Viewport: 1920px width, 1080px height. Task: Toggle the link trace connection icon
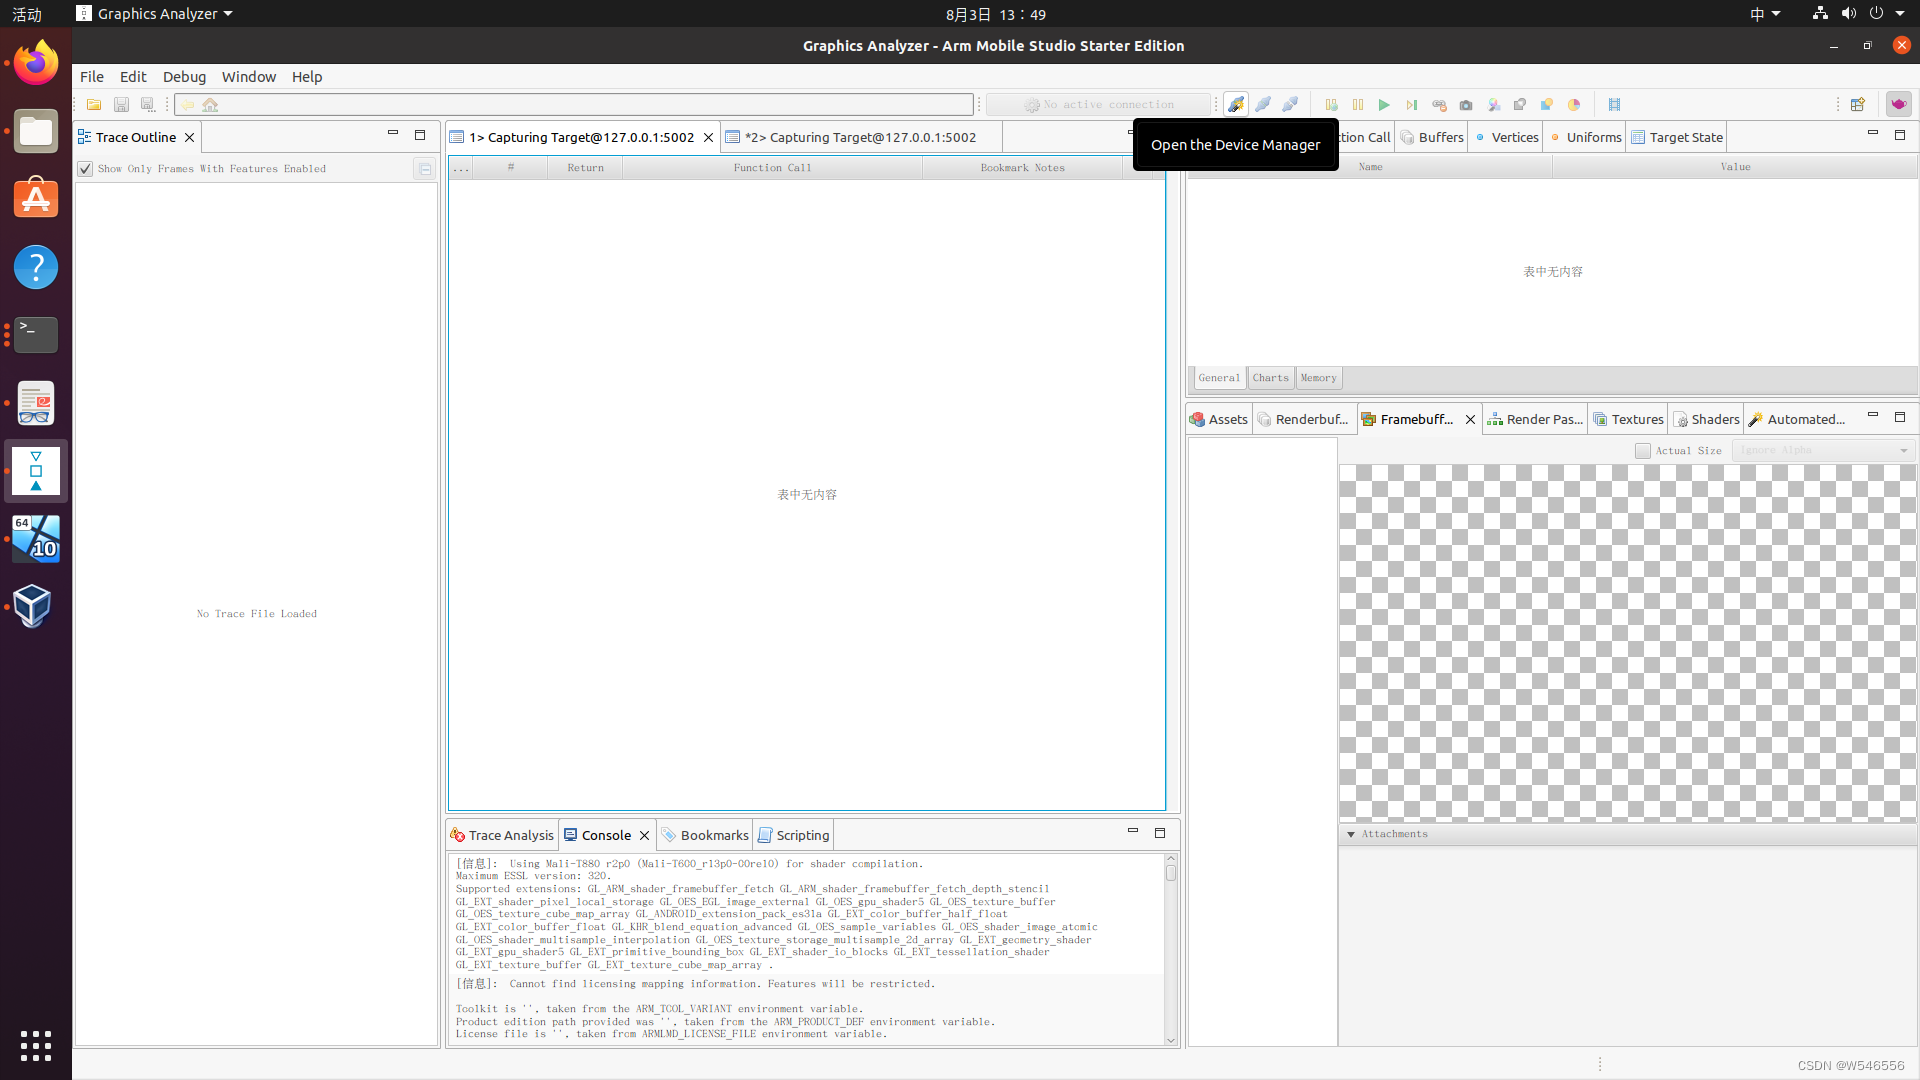click(1439, 104)
